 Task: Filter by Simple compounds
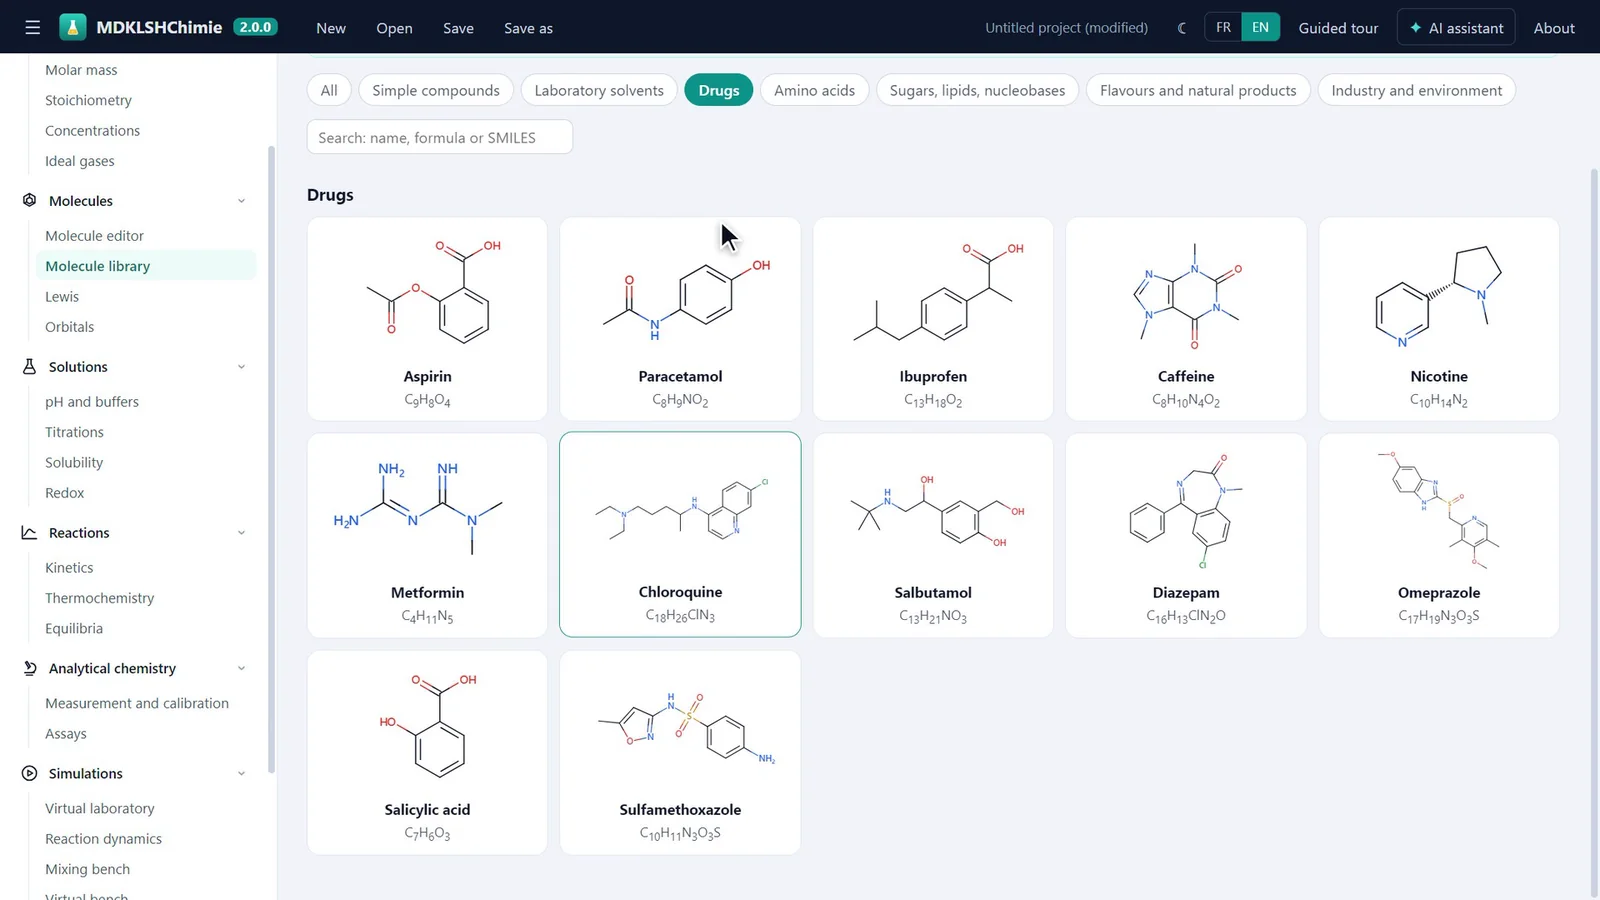[x=436, y=90]
